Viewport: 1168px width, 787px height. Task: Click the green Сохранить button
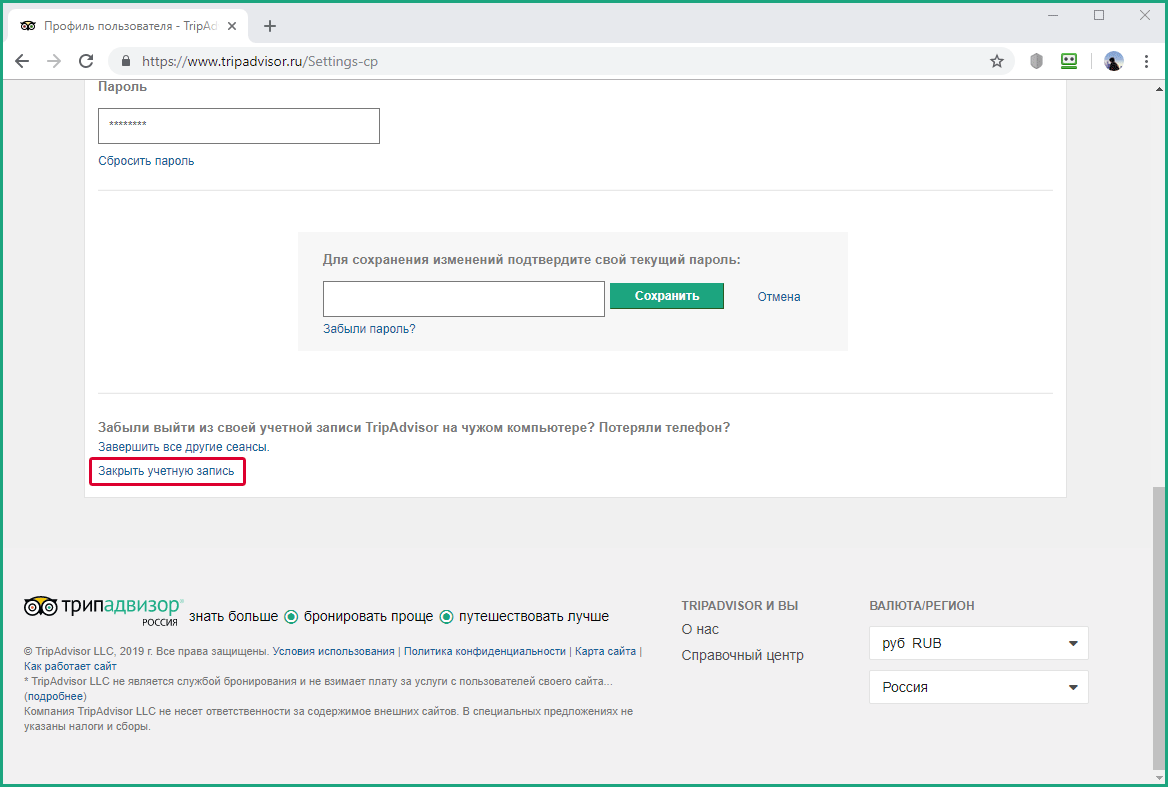click(667, 296)
